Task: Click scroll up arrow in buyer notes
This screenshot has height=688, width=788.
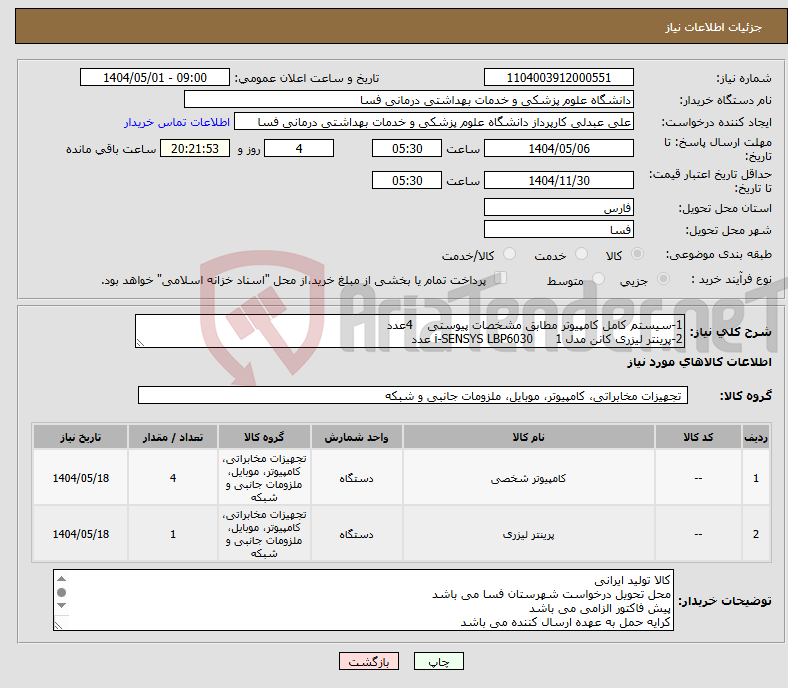Action: click(61, 579)
